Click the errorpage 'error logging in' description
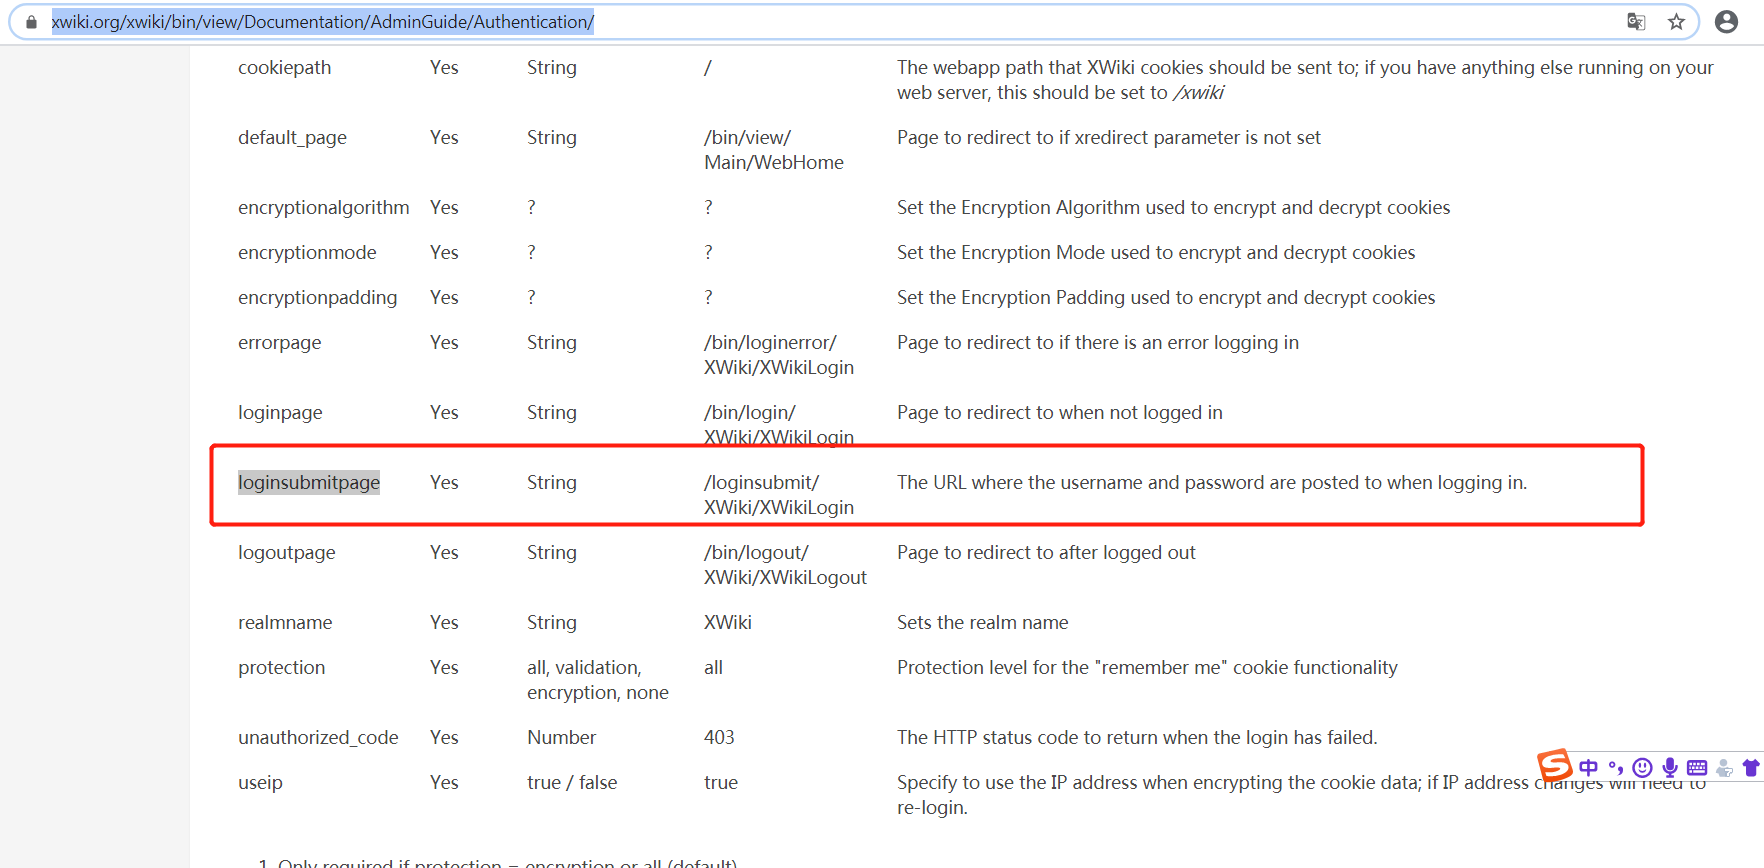Image resolution: width=1764 pixels, height=868 pixels. [x=1097, y=342]
